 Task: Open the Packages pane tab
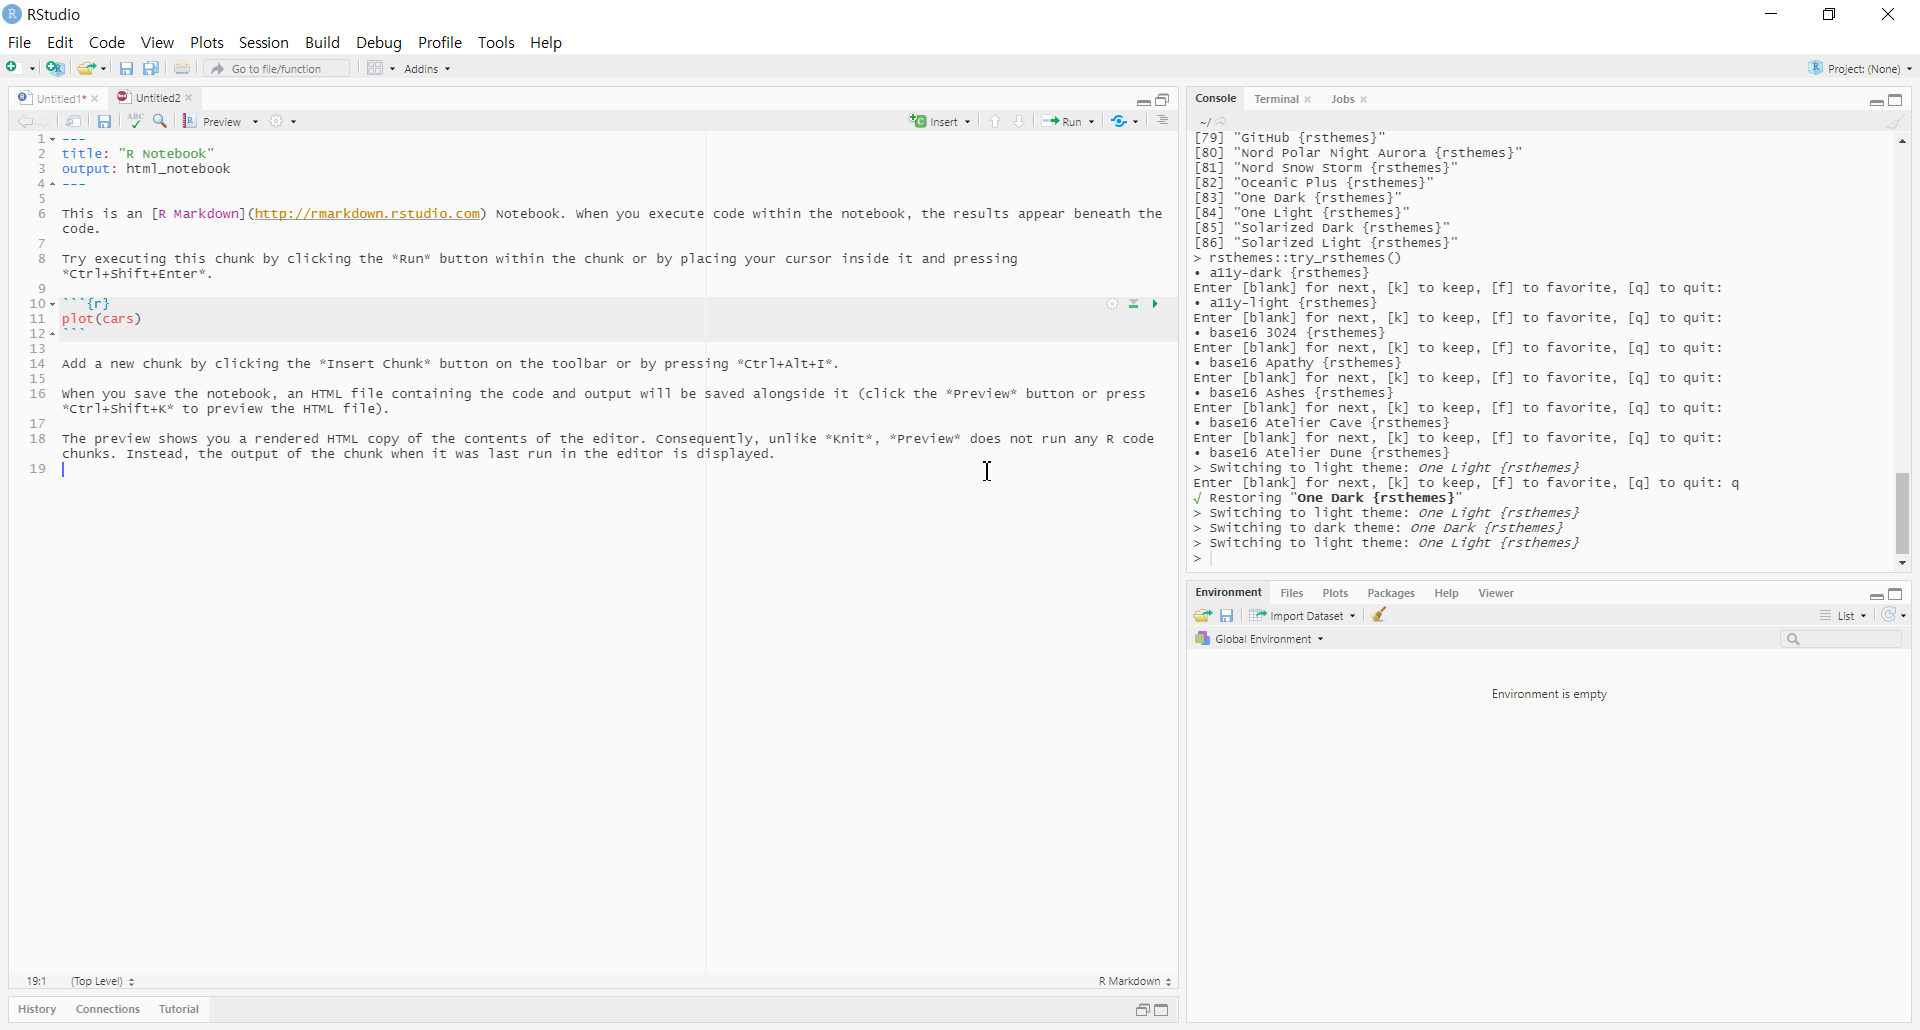point(1391,593)
